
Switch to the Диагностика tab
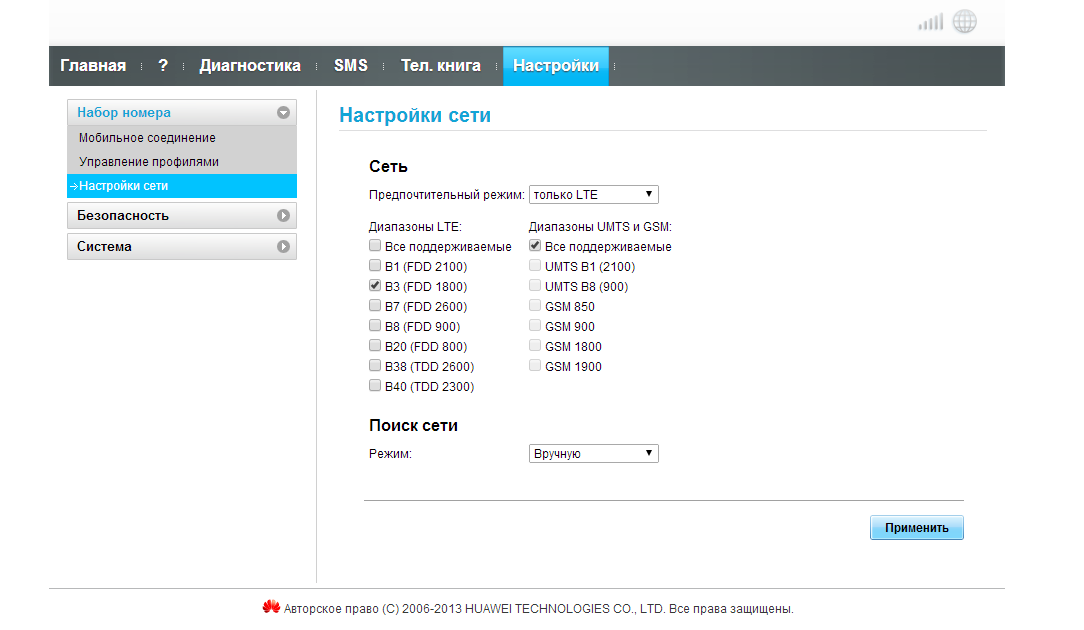click(x=250, y=66)
